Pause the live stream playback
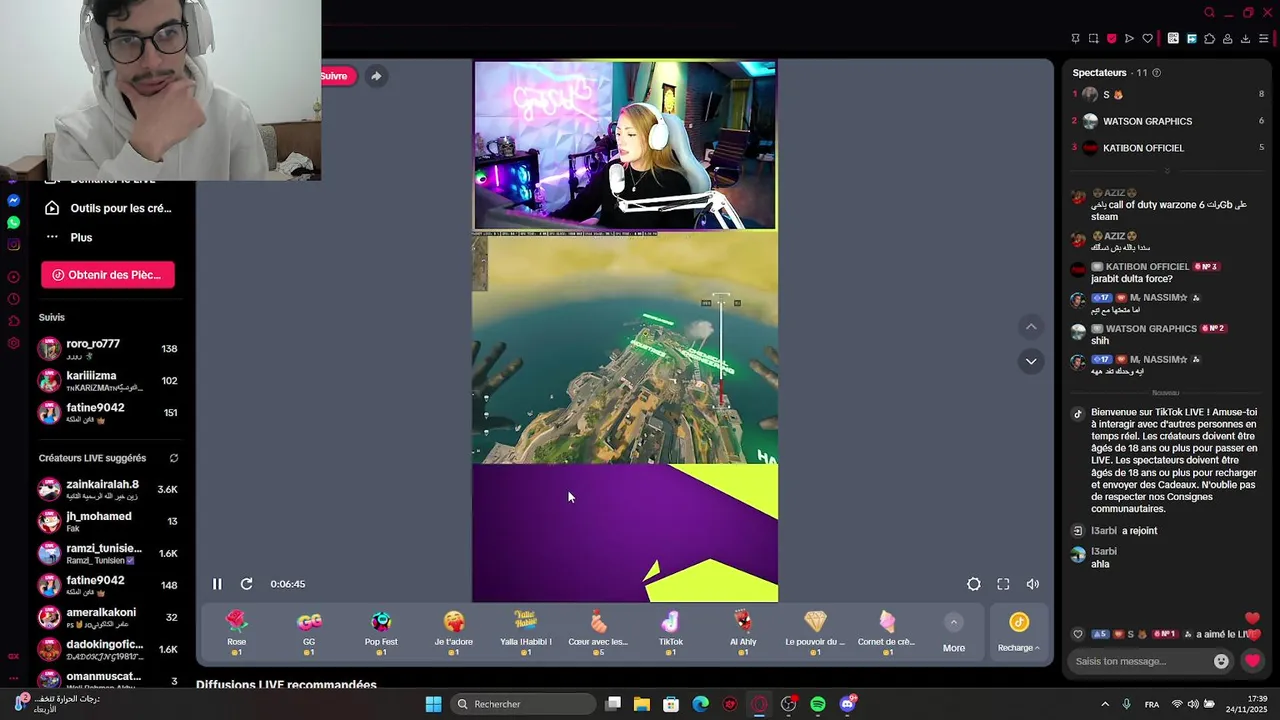 coord(217,584)
